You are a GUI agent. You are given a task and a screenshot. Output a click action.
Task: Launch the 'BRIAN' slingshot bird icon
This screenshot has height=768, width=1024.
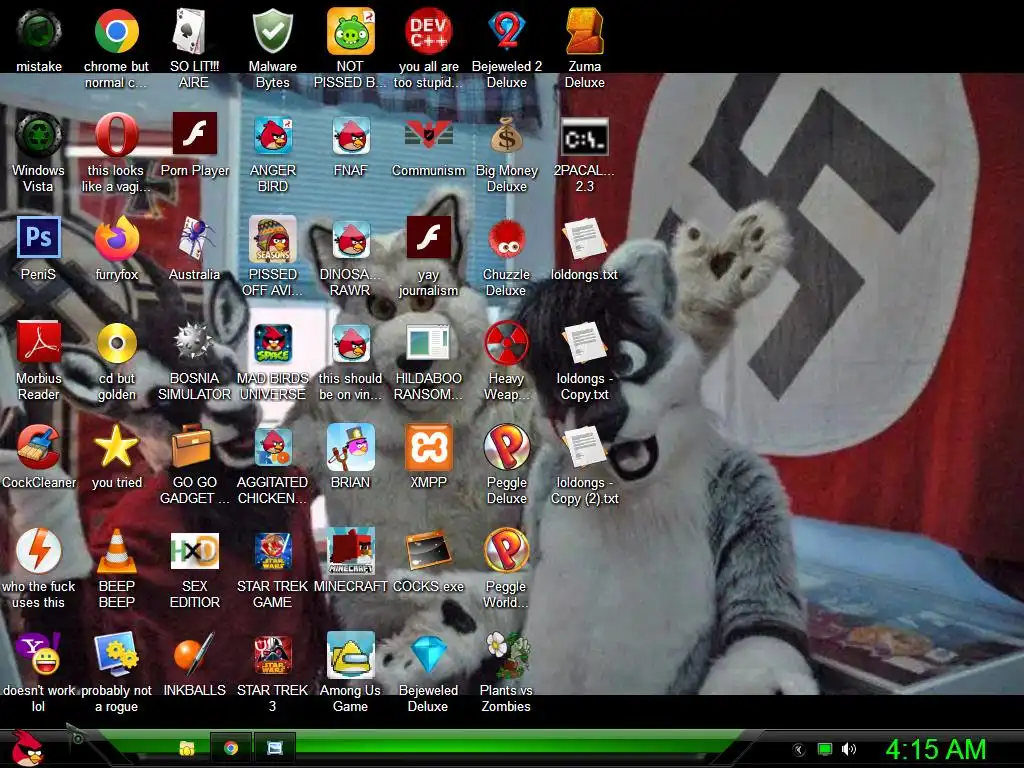point(351,447)
